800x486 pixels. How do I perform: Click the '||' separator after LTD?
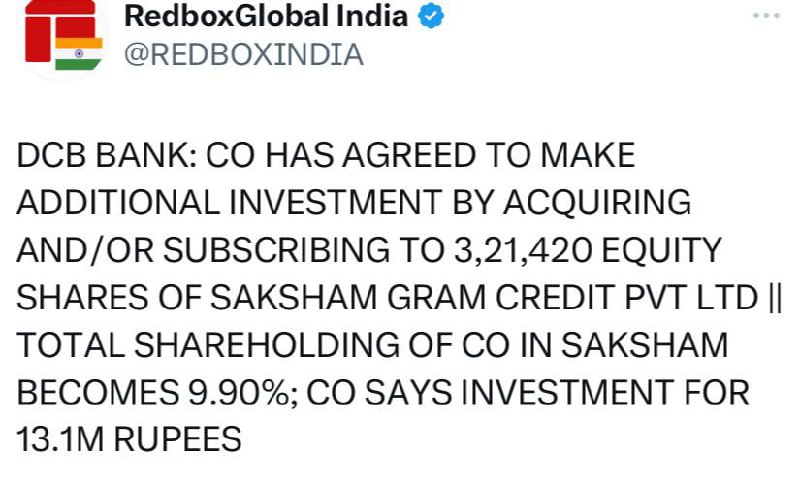(x=774, y=297)
